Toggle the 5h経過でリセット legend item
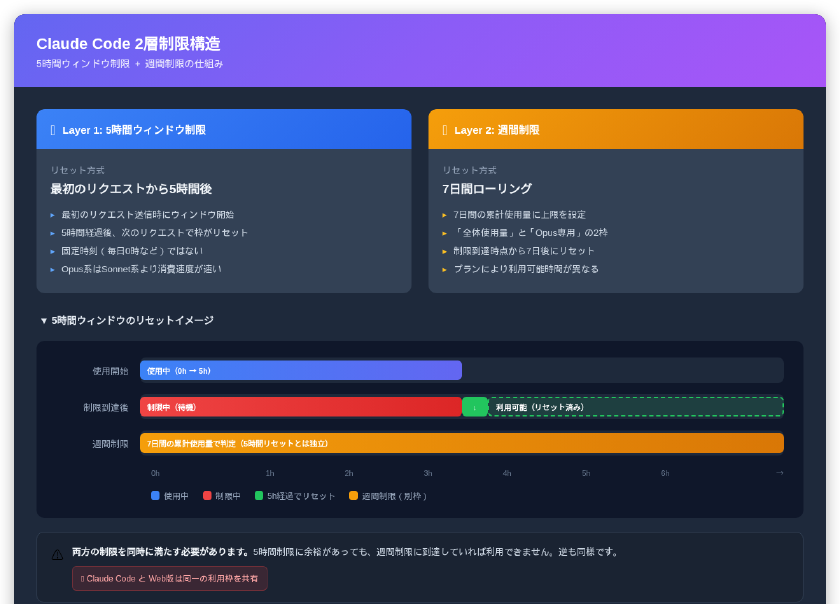Screen dimensions: 840x604 [295, 496]
